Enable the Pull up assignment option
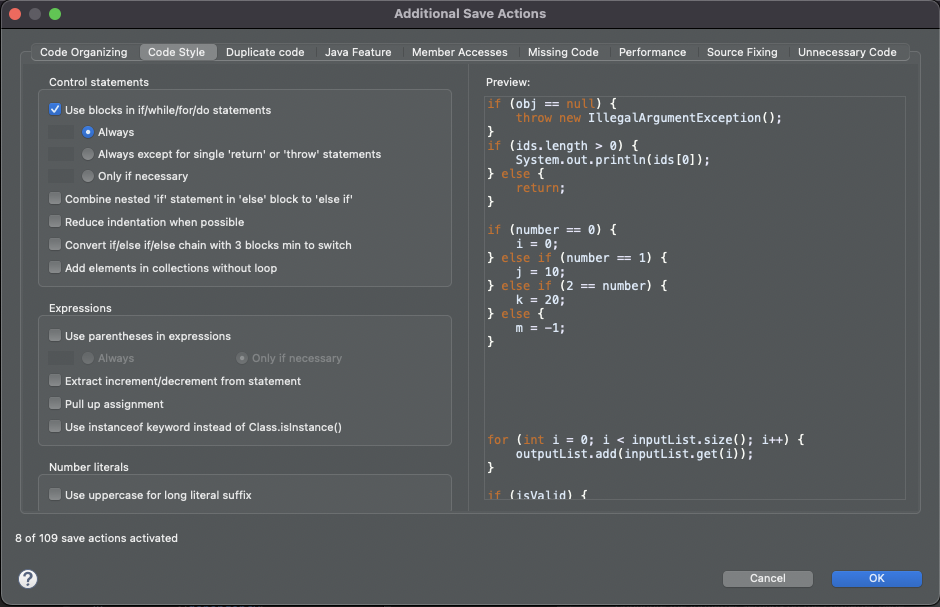Screen dimensions: 940x607 tap(55, 404)
